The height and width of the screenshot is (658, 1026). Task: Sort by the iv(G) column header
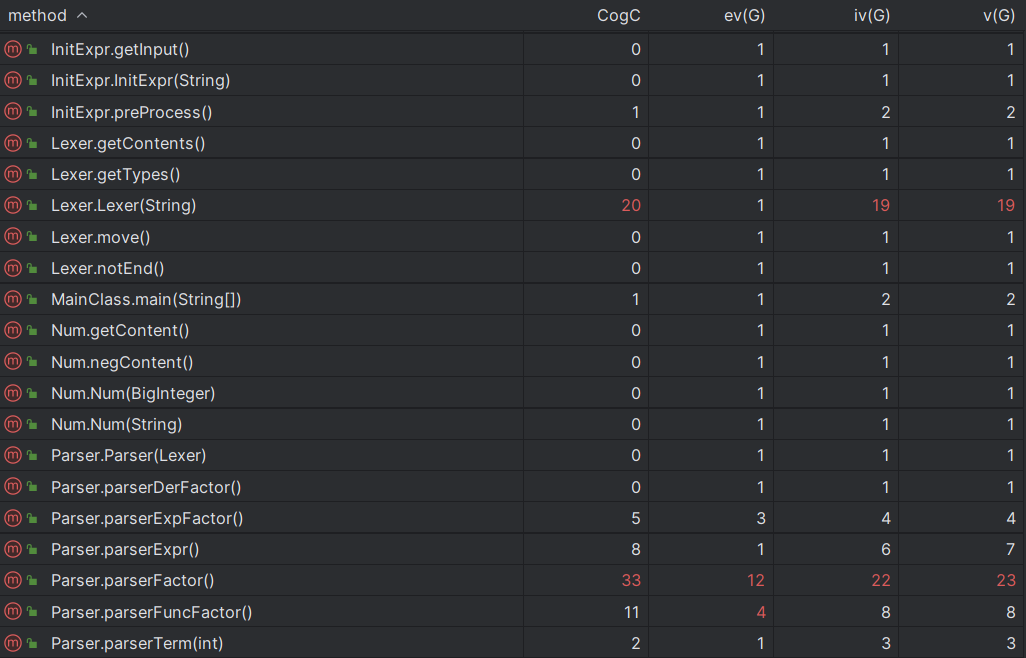pos(872,16)
